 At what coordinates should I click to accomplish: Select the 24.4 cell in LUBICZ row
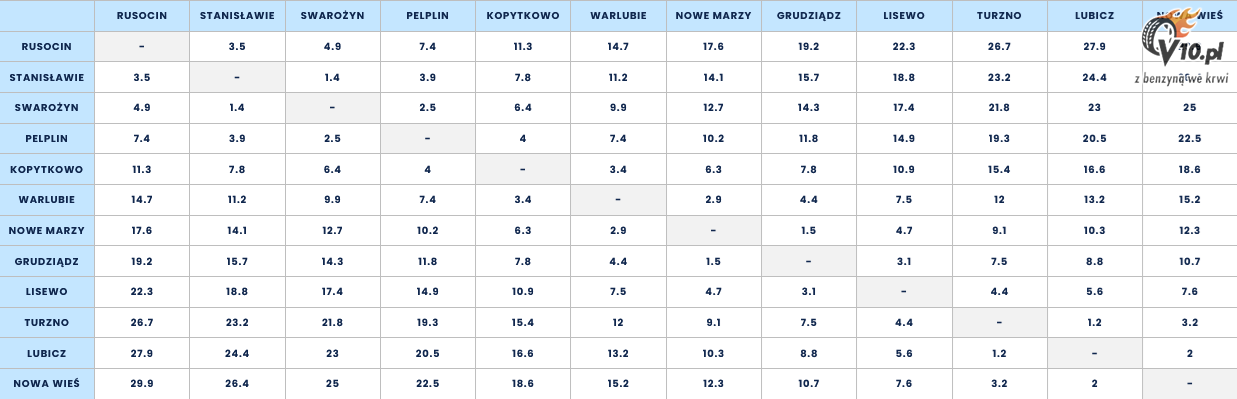(237, 353)
